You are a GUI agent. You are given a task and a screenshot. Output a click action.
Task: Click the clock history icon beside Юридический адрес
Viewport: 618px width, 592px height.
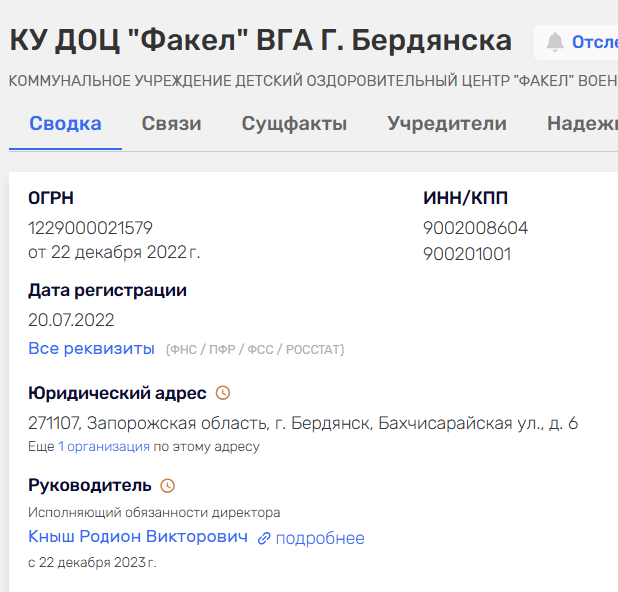click(223, 393)
